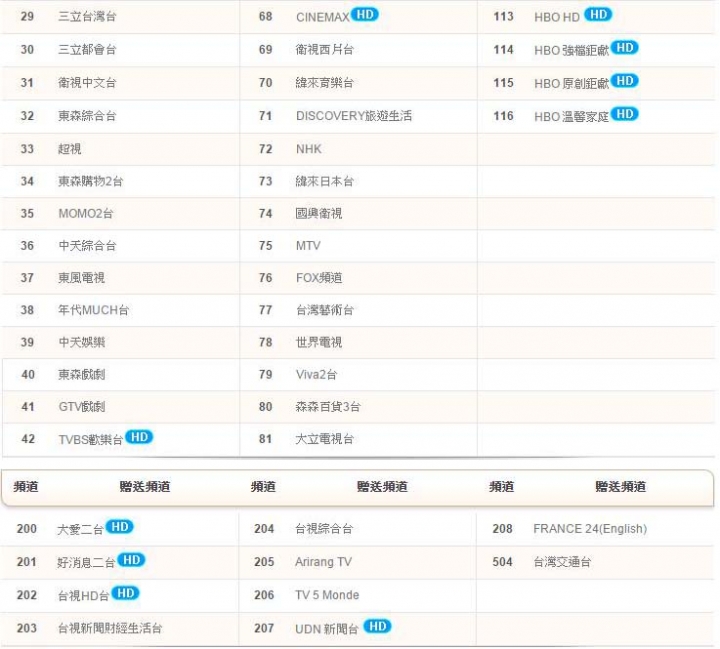
Task: Click the HD badge next to 大愛二台
Action: point(119,527)
